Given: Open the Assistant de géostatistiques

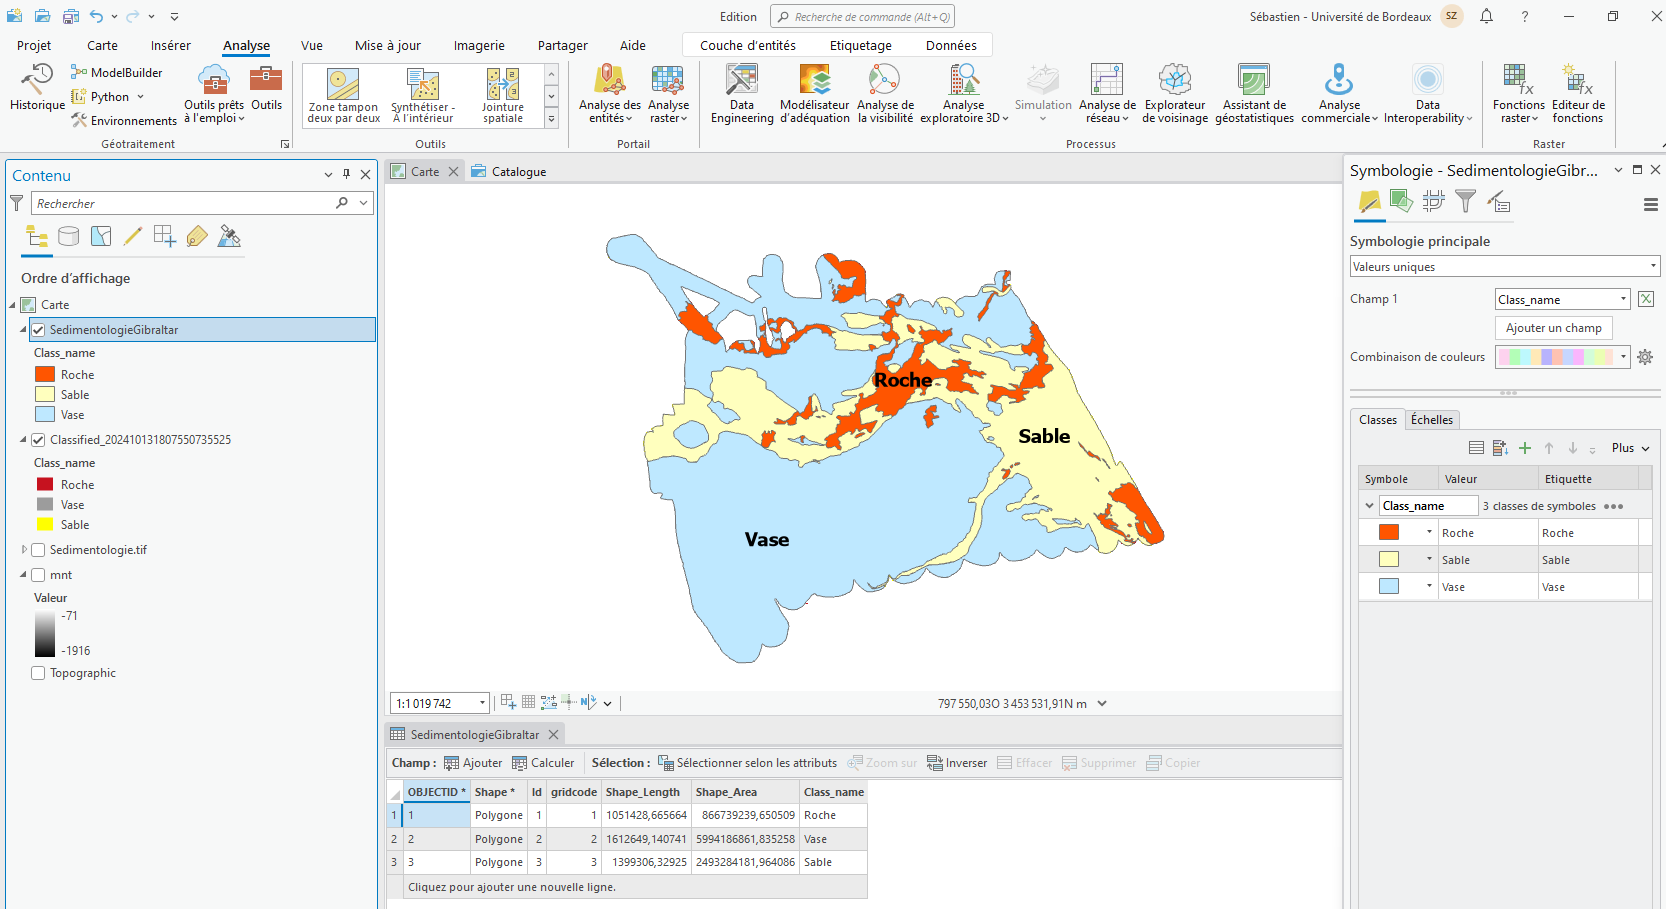Looking at the screenshot, I should coord(1254,94).
